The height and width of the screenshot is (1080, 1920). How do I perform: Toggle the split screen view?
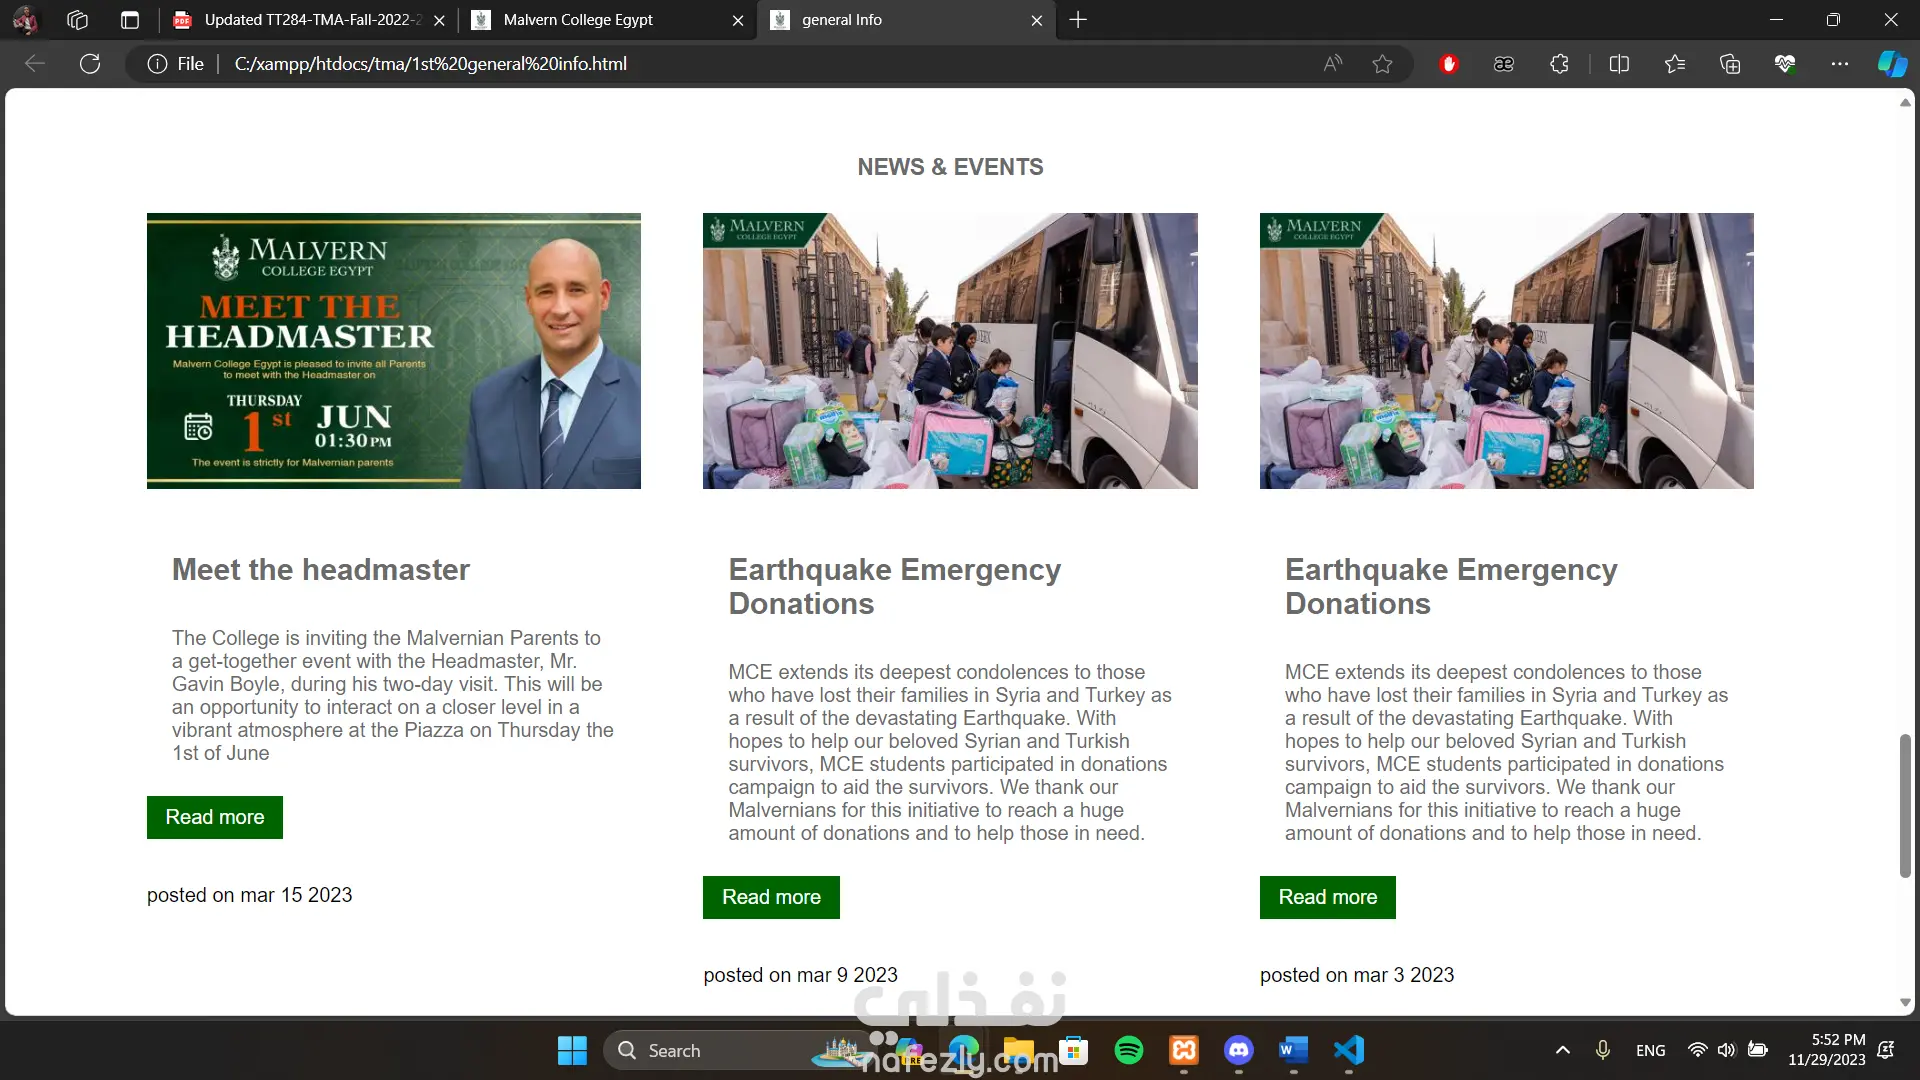(1620, 64)
